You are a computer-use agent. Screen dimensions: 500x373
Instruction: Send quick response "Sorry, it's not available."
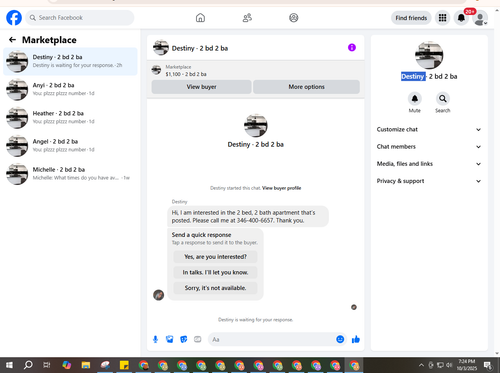tap(215, 288)
